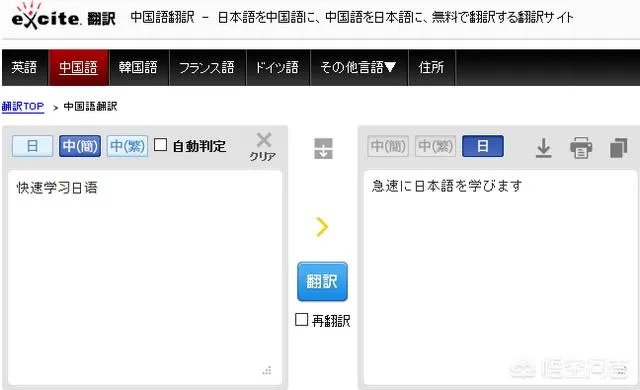Click the swap languages icon

point(323,148)
